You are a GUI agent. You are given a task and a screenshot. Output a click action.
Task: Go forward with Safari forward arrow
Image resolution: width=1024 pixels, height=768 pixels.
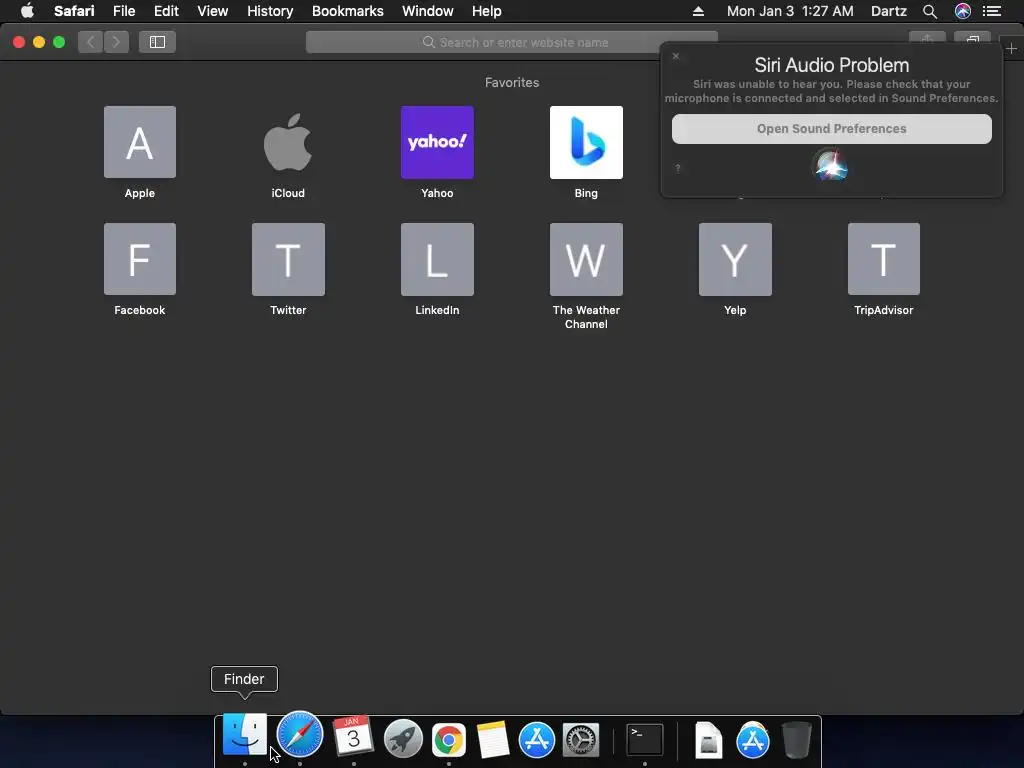116,42
